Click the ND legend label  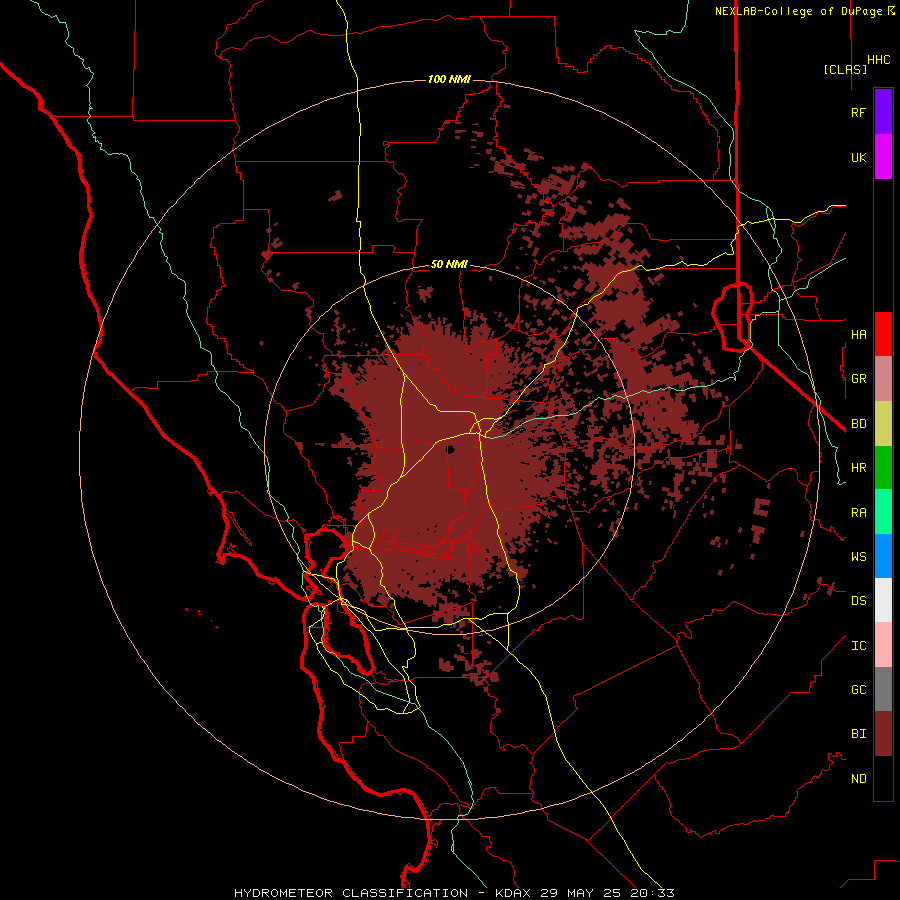[858, 779]
